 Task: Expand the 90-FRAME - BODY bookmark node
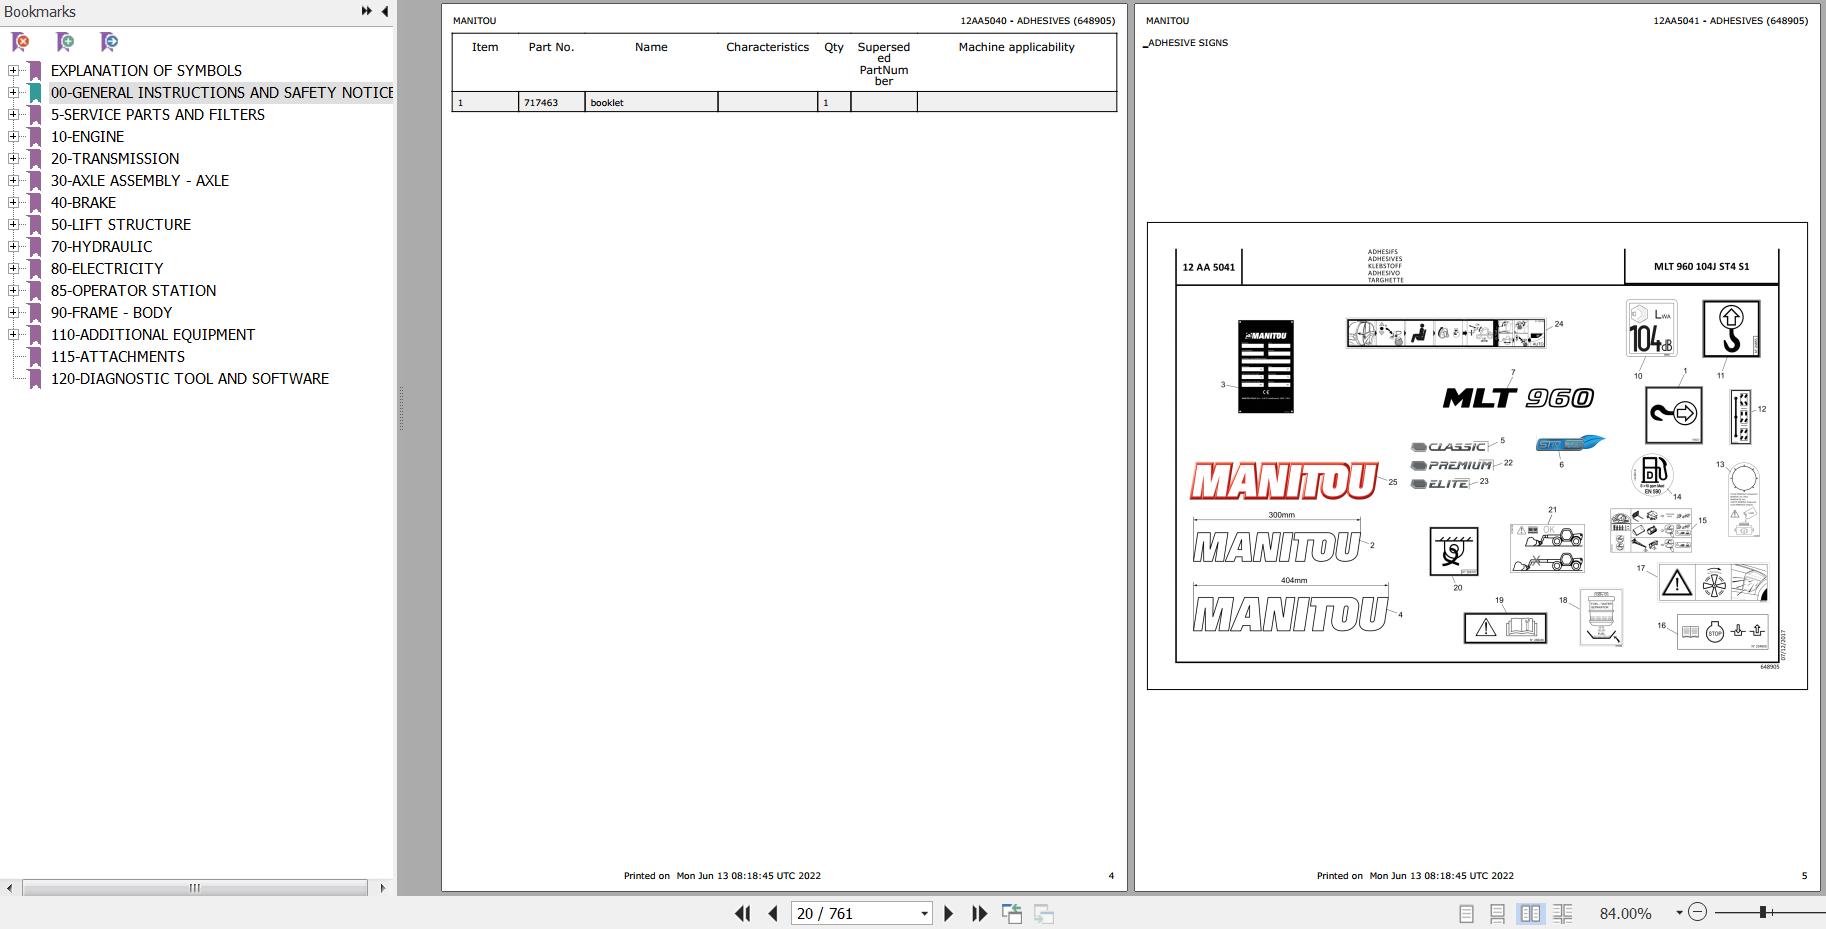click(x=13, y=312)
